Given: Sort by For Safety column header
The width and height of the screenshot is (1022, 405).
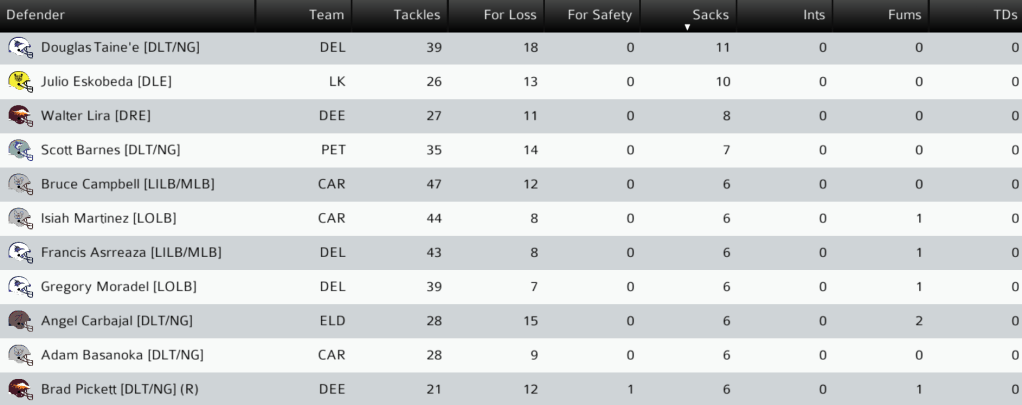Looking at the screenshot, I should click(599, 15).
